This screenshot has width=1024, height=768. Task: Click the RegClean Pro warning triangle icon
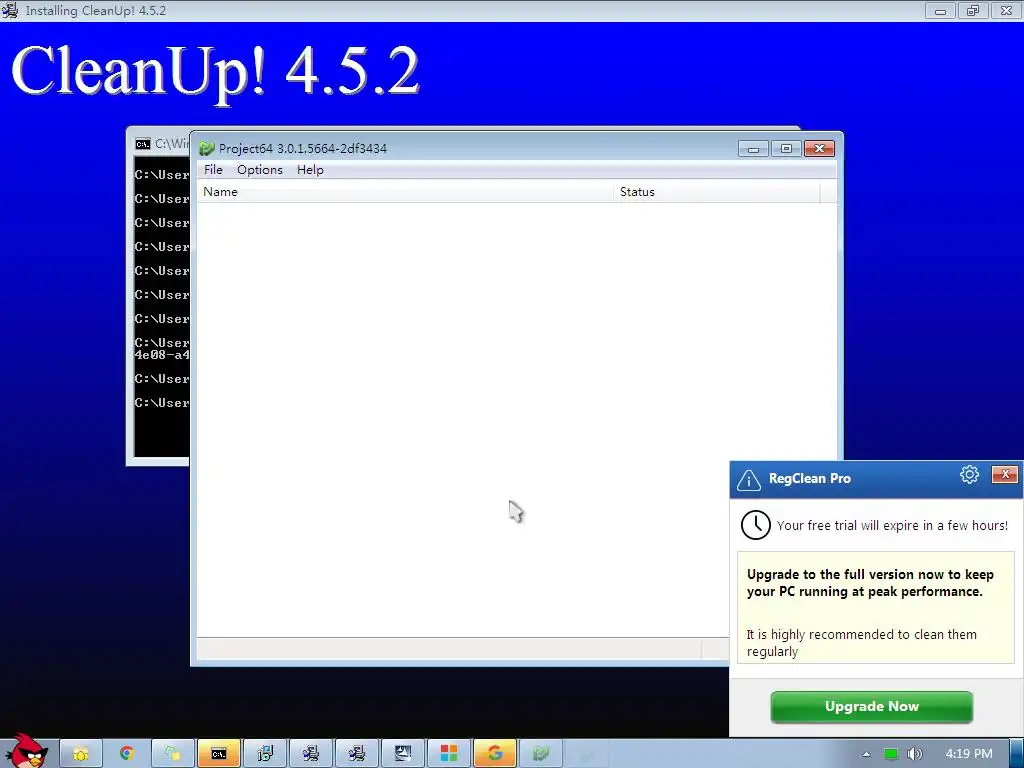tap(748, 480)
